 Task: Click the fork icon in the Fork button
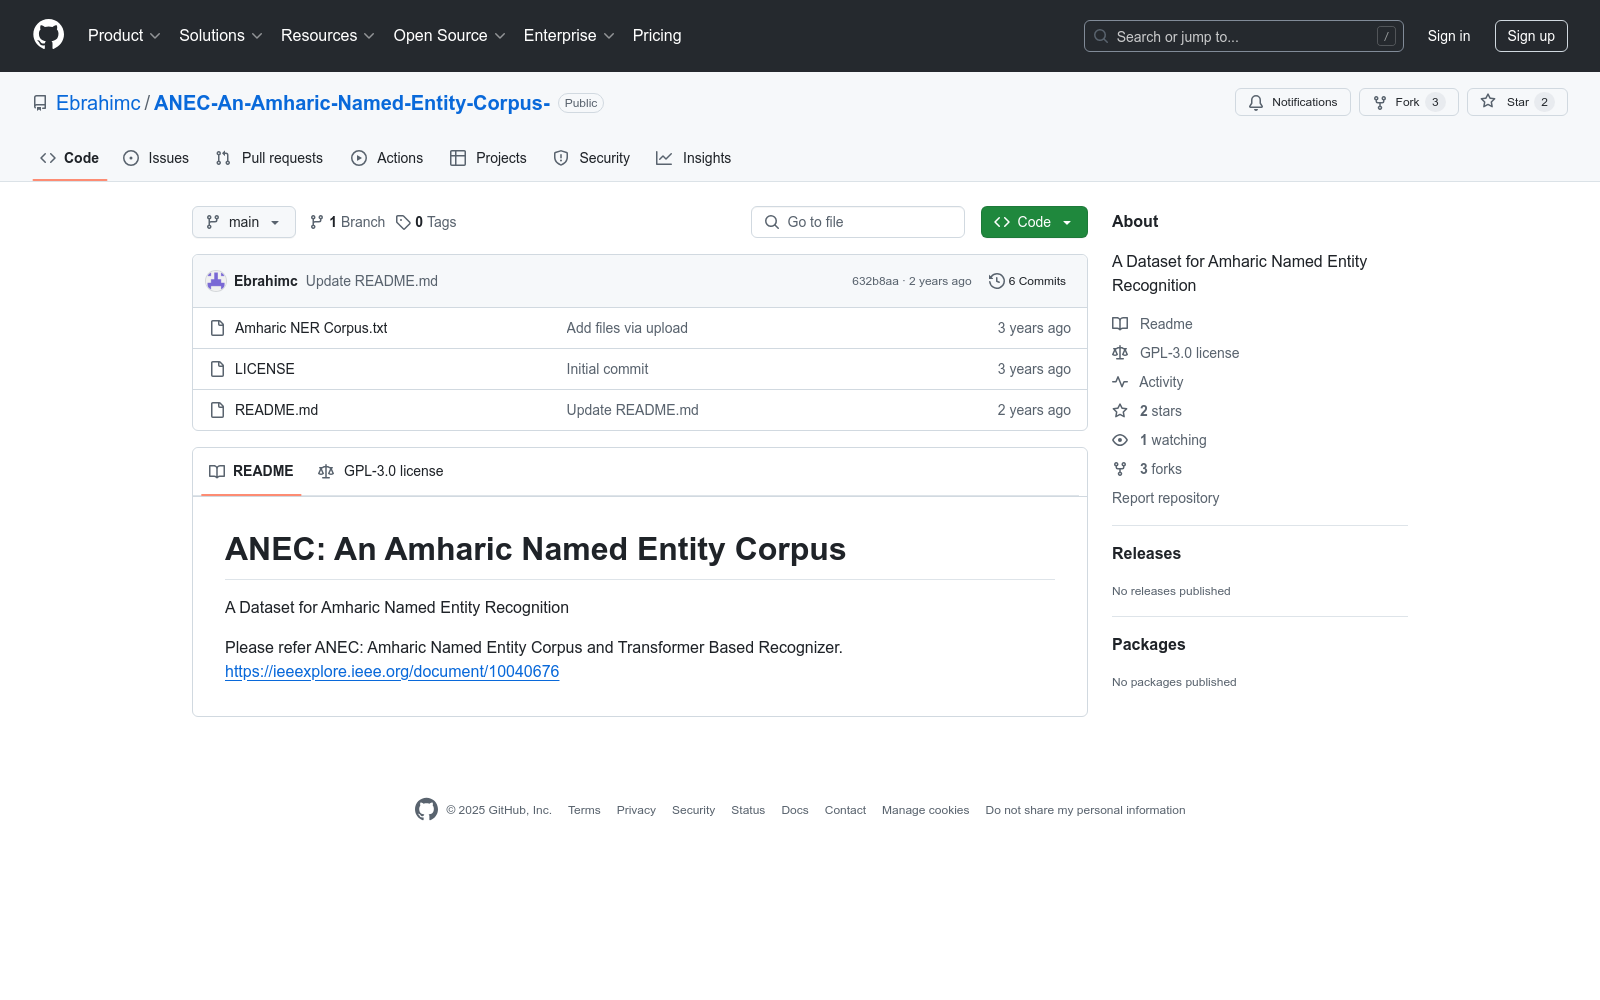click(1380, 102)
